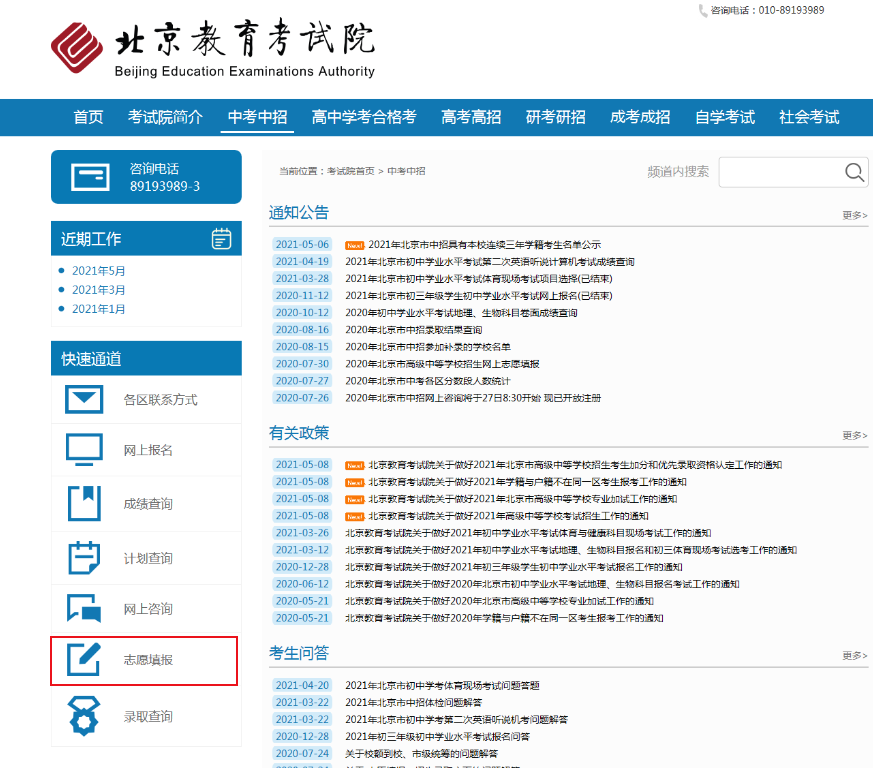Image resolution: width=873 pixels, height=768 pixels.
Task: Click 更多 next to 通知公告
Action: 855,215
